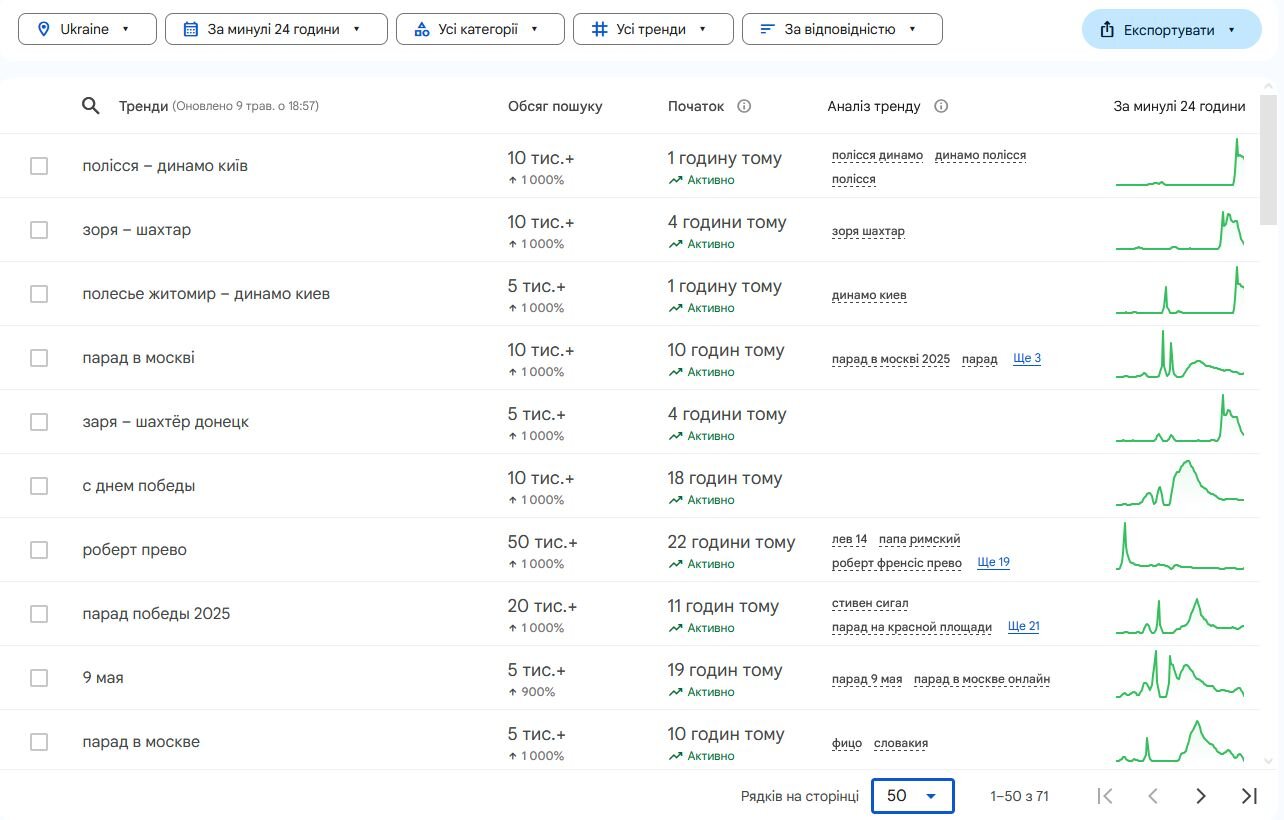Open the Усі тренди filter menu
Image resolution: width=1284 pixels, height=820 pixels.
[x=653, y=29]
